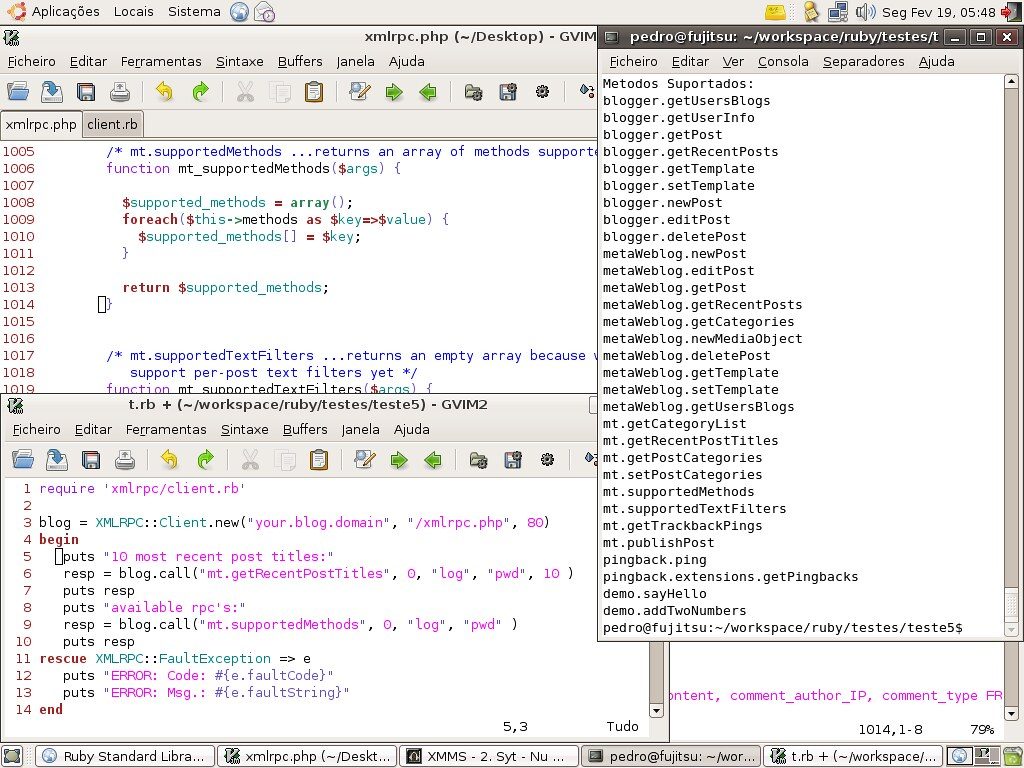Image resolution: width=1024 pixels, height=768 pixels.
Task: Click the terminal scrollbar up arrow
Action: (1011, 82)
